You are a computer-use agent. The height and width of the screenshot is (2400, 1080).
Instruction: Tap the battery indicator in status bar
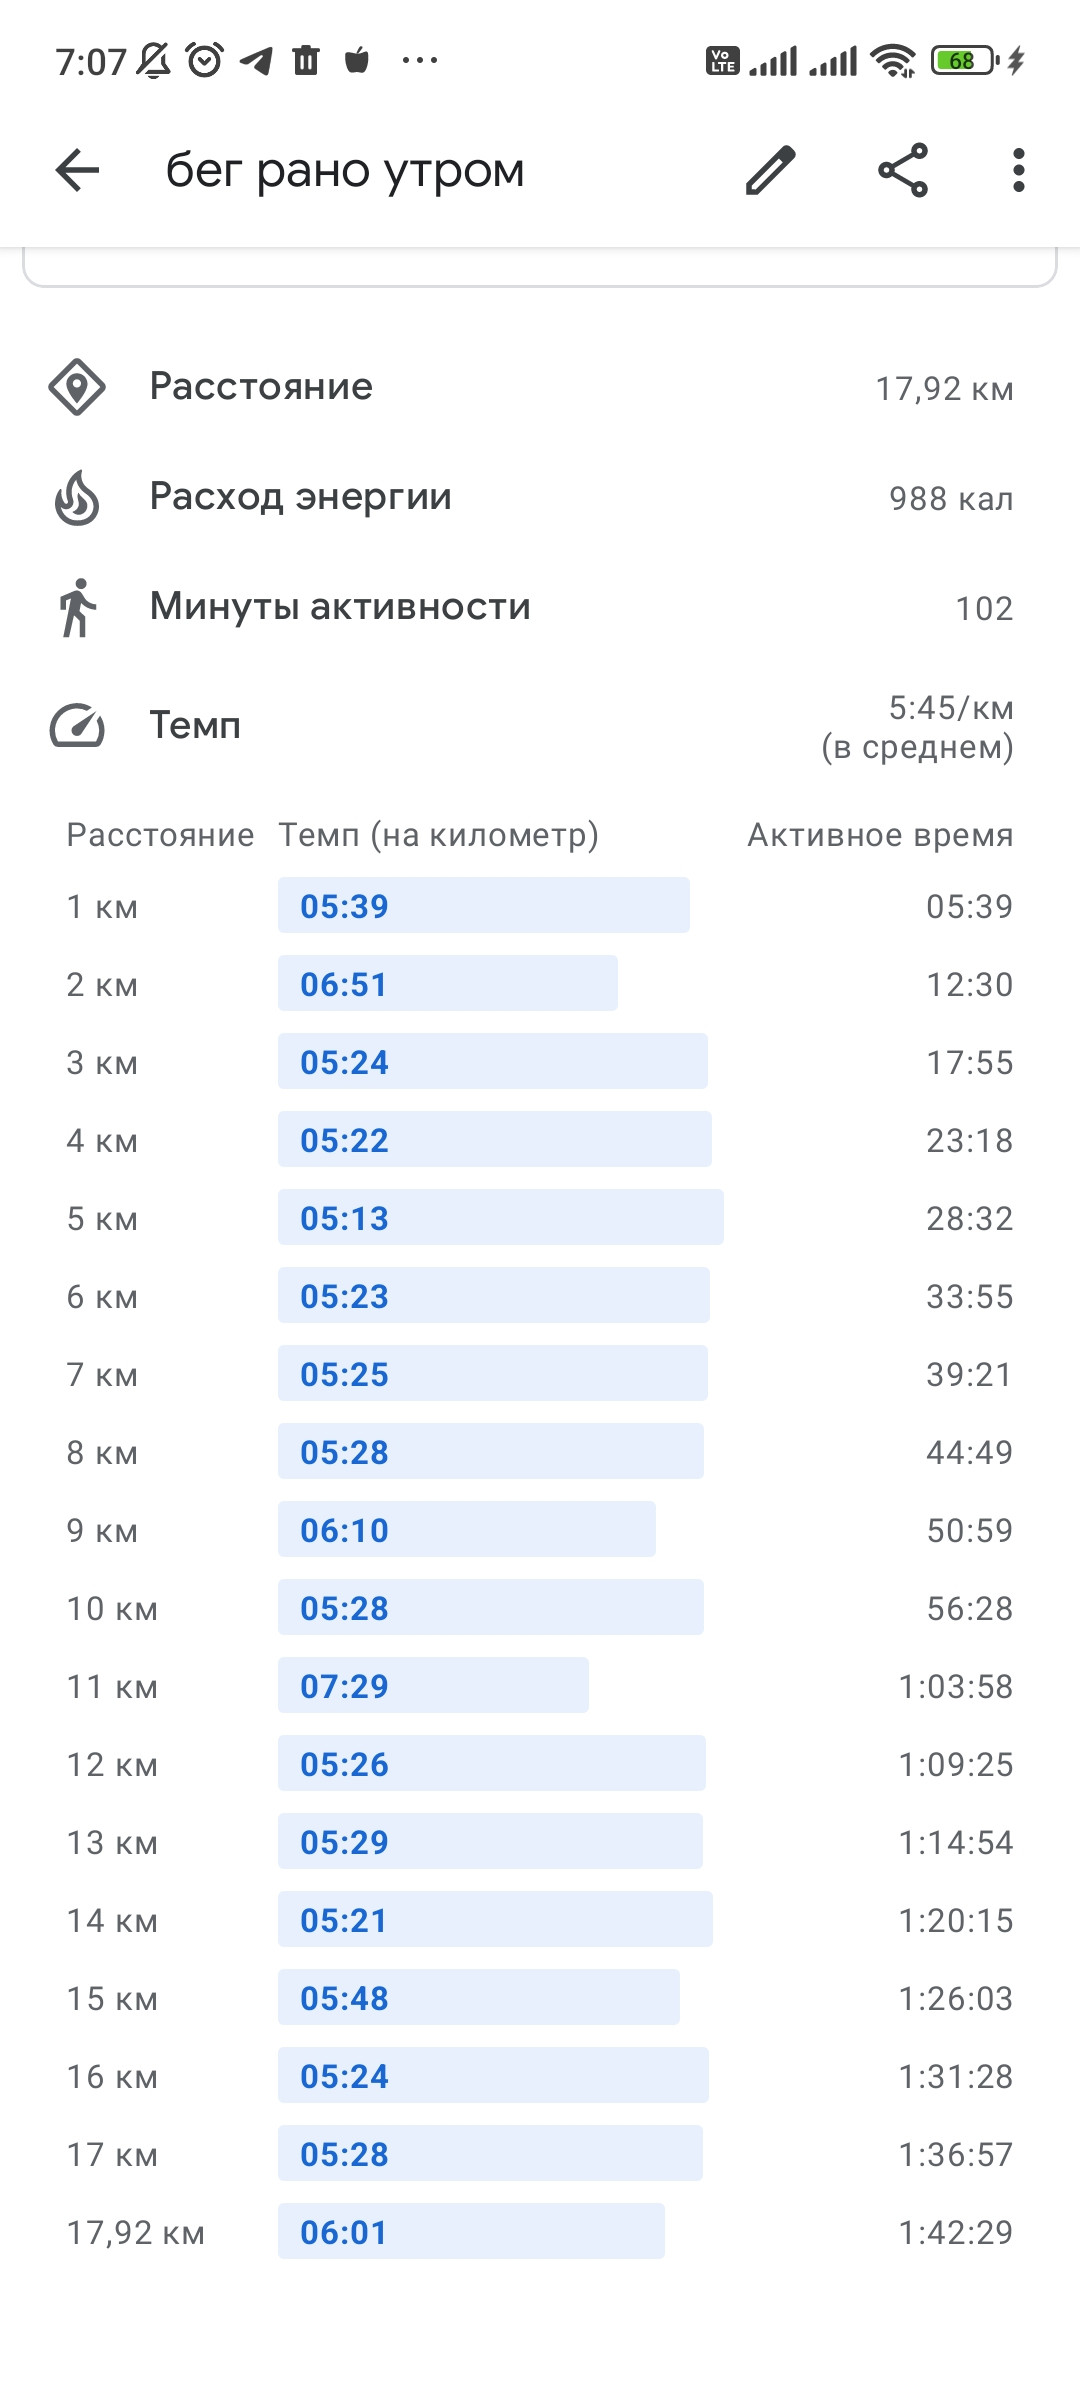point(966,61)
